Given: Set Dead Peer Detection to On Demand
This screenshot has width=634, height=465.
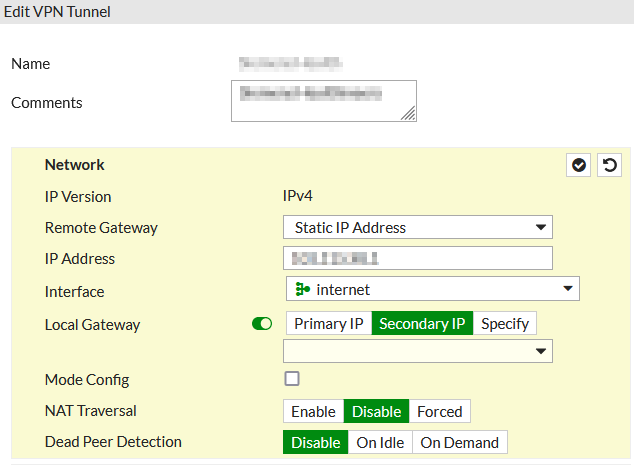Looking at the screenshot, I should [x=460, y=442].
